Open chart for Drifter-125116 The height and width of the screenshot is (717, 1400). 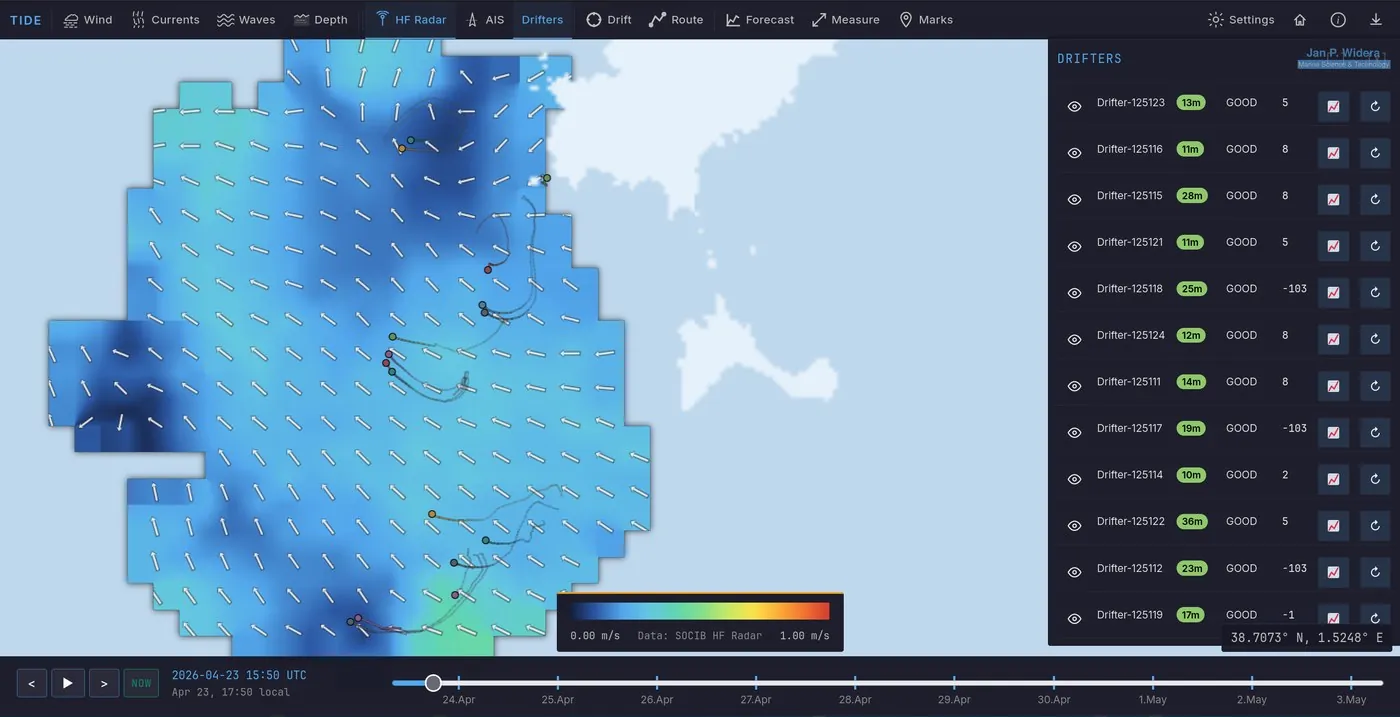click(1333, 153)
